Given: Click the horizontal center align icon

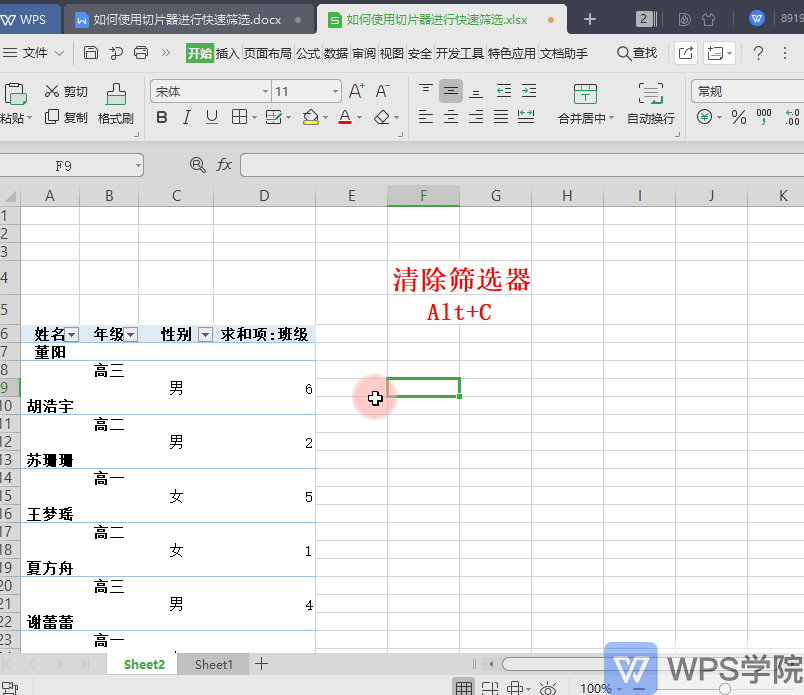Looking at the screenshot, I should tap(451, 117).
